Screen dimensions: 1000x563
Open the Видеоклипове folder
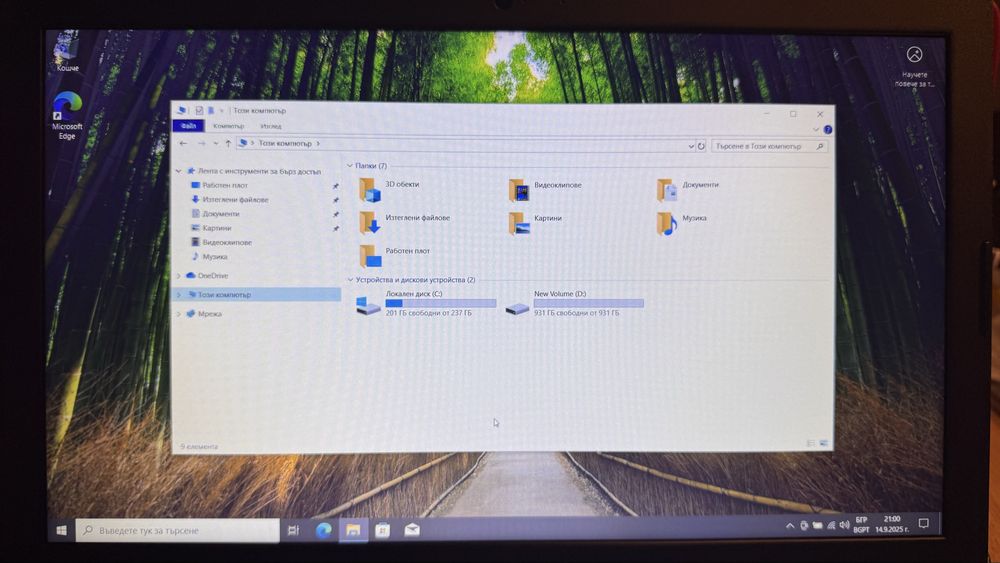click(x=545, y=190)
